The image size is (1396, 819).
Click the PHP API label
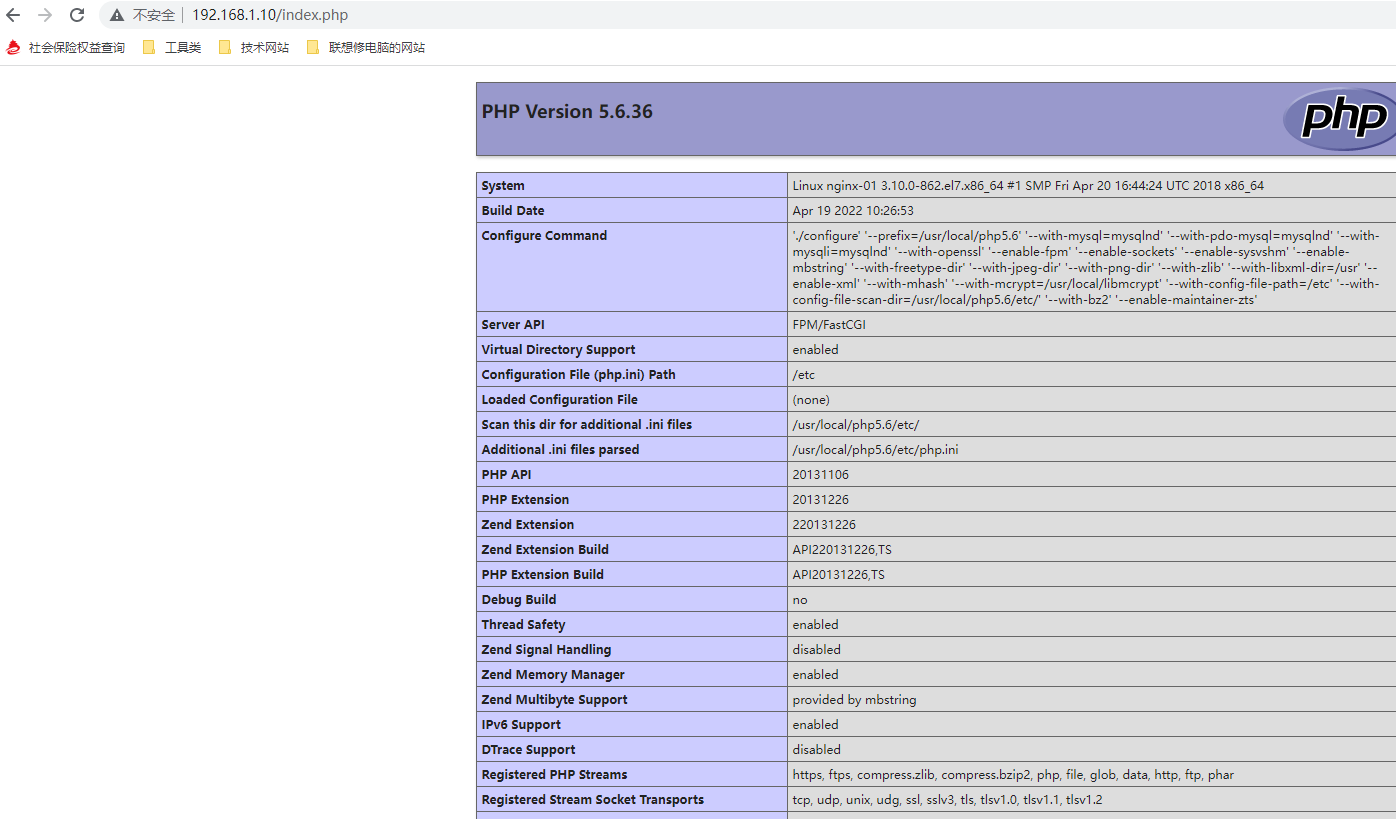(x=506, y=475)
